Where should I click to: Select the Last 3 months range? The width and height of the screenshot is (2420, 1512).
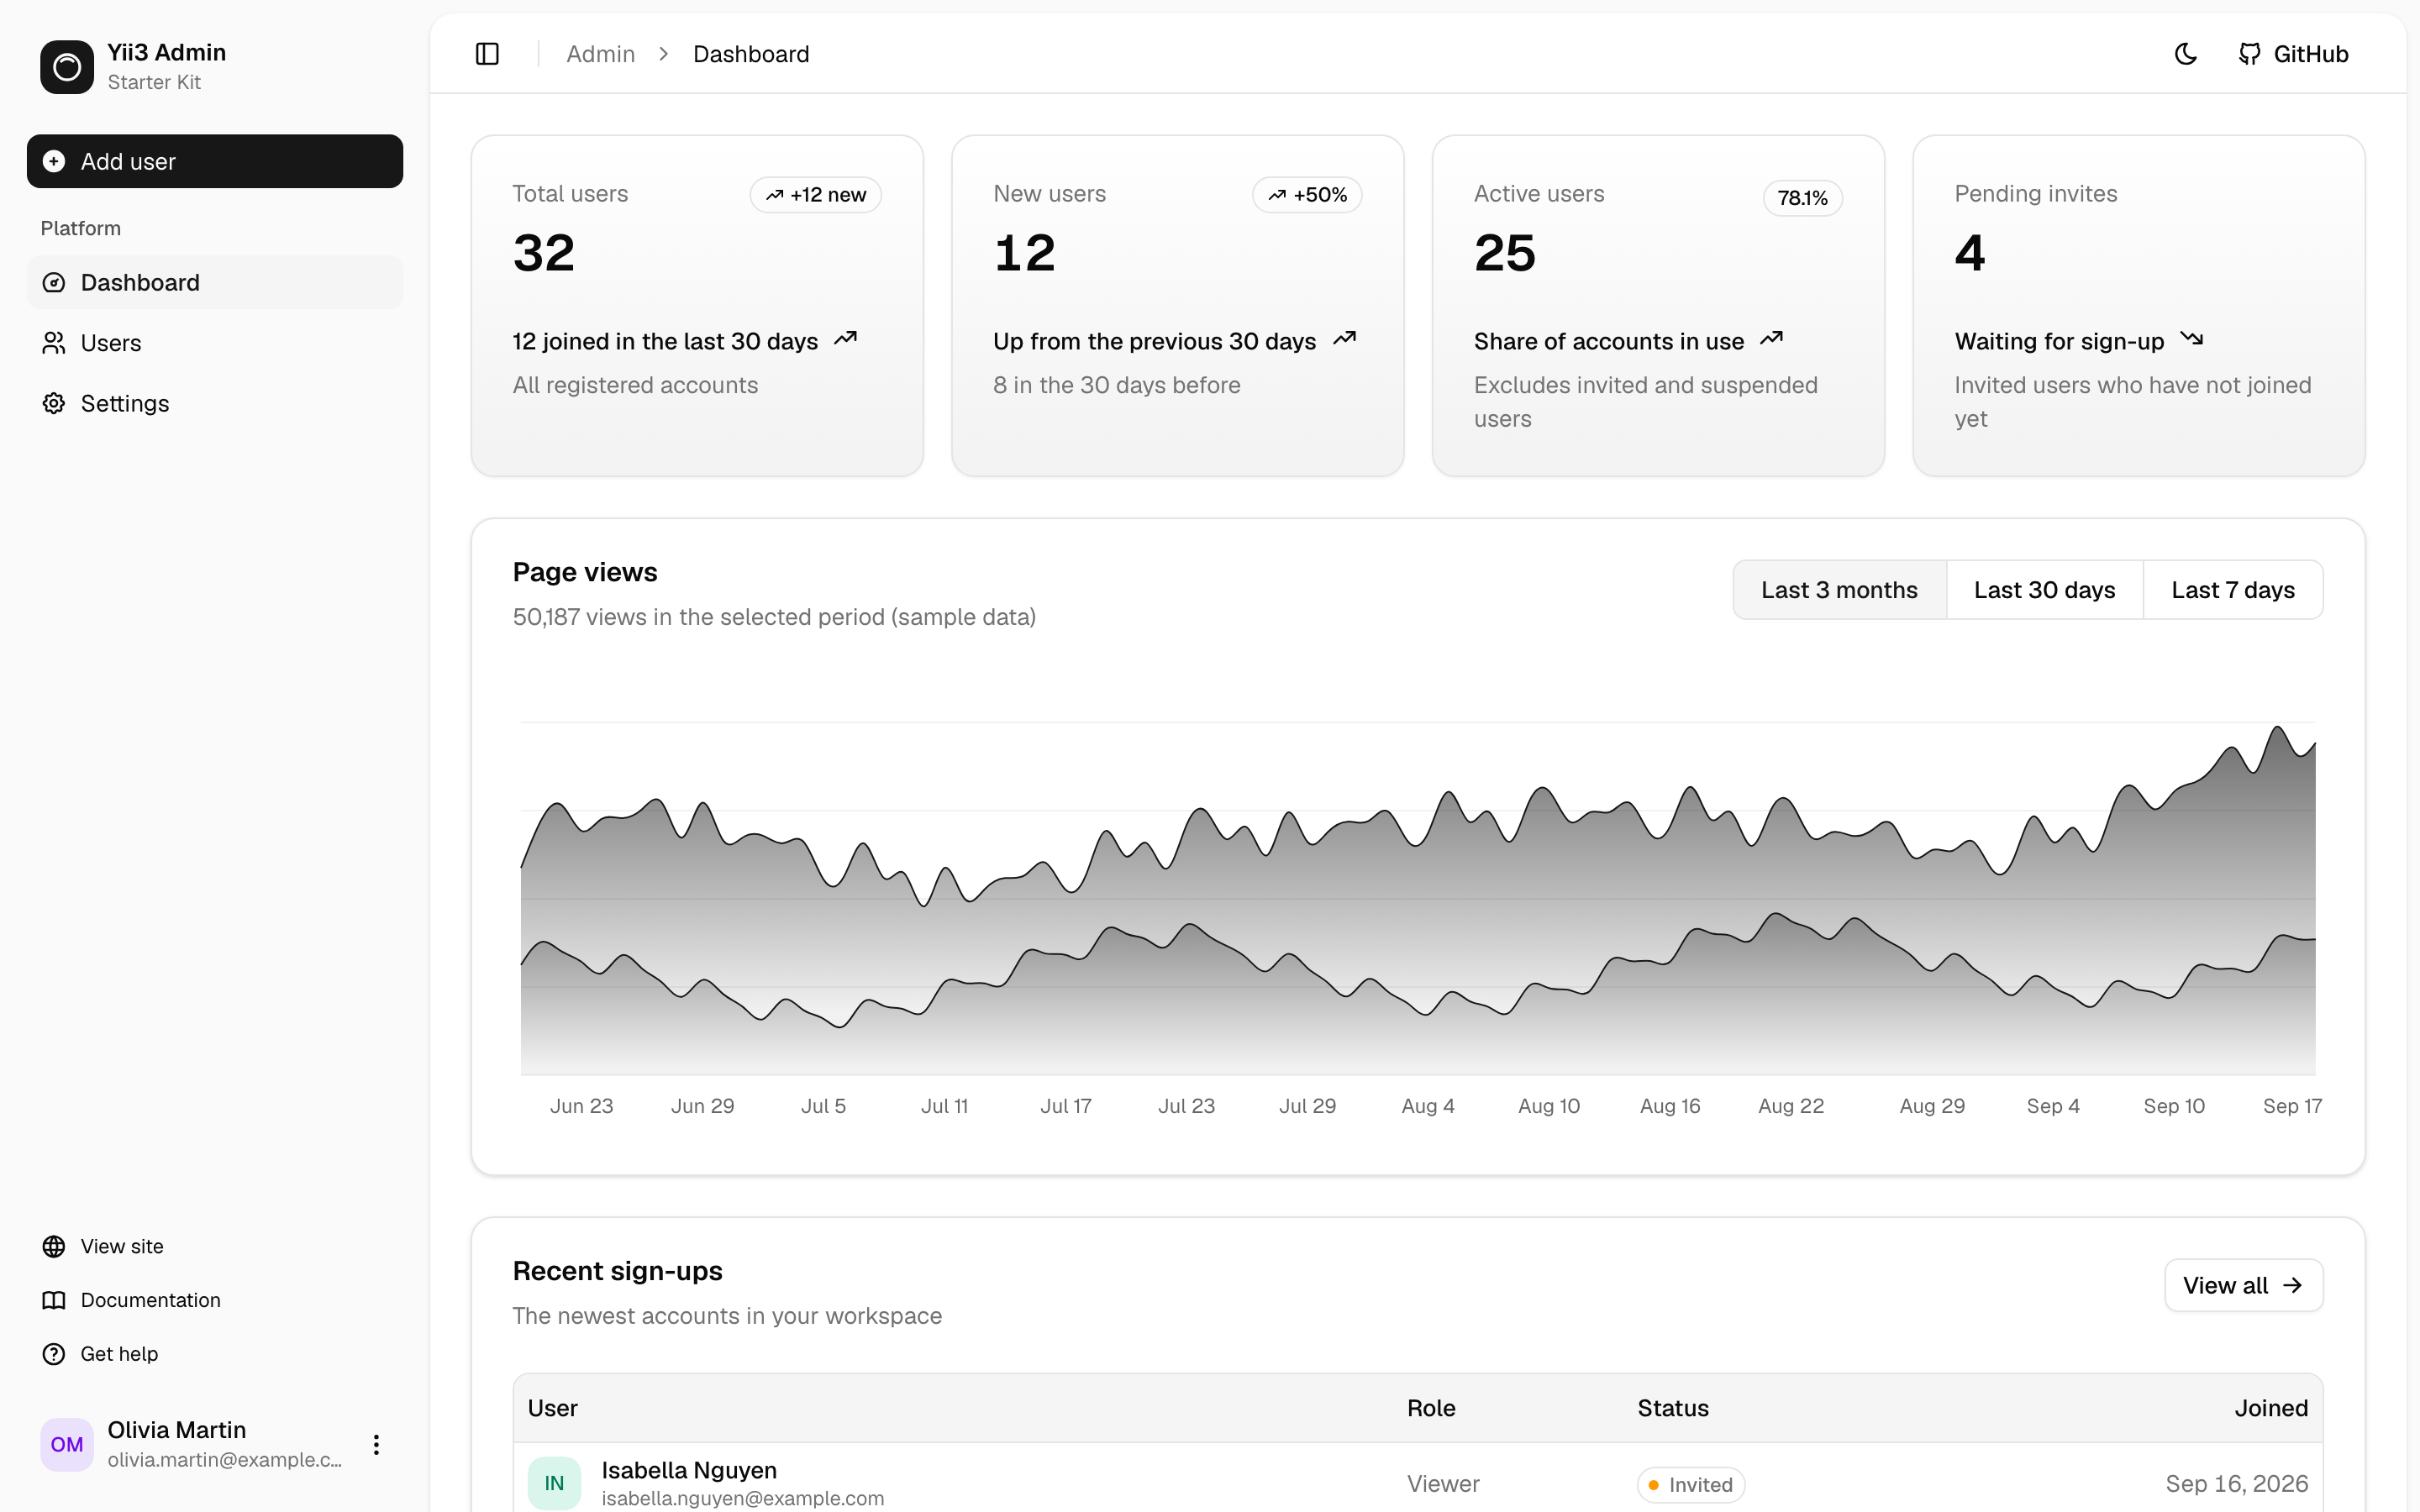pyautogui.click(x=1839, y=590)
